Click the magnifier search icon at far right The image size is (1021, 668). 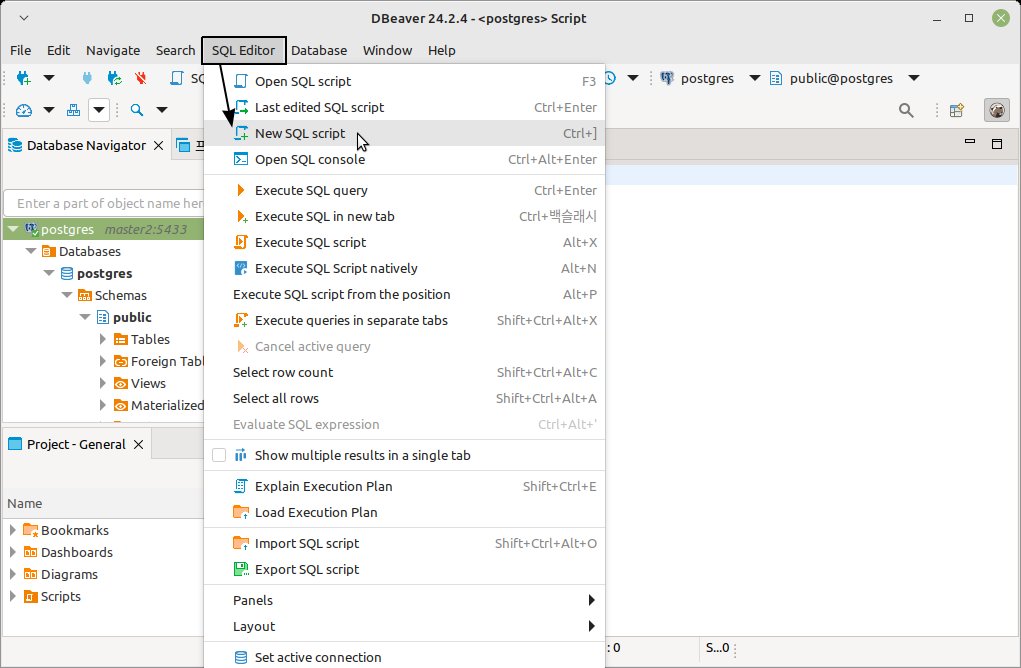tap(906, 110)
